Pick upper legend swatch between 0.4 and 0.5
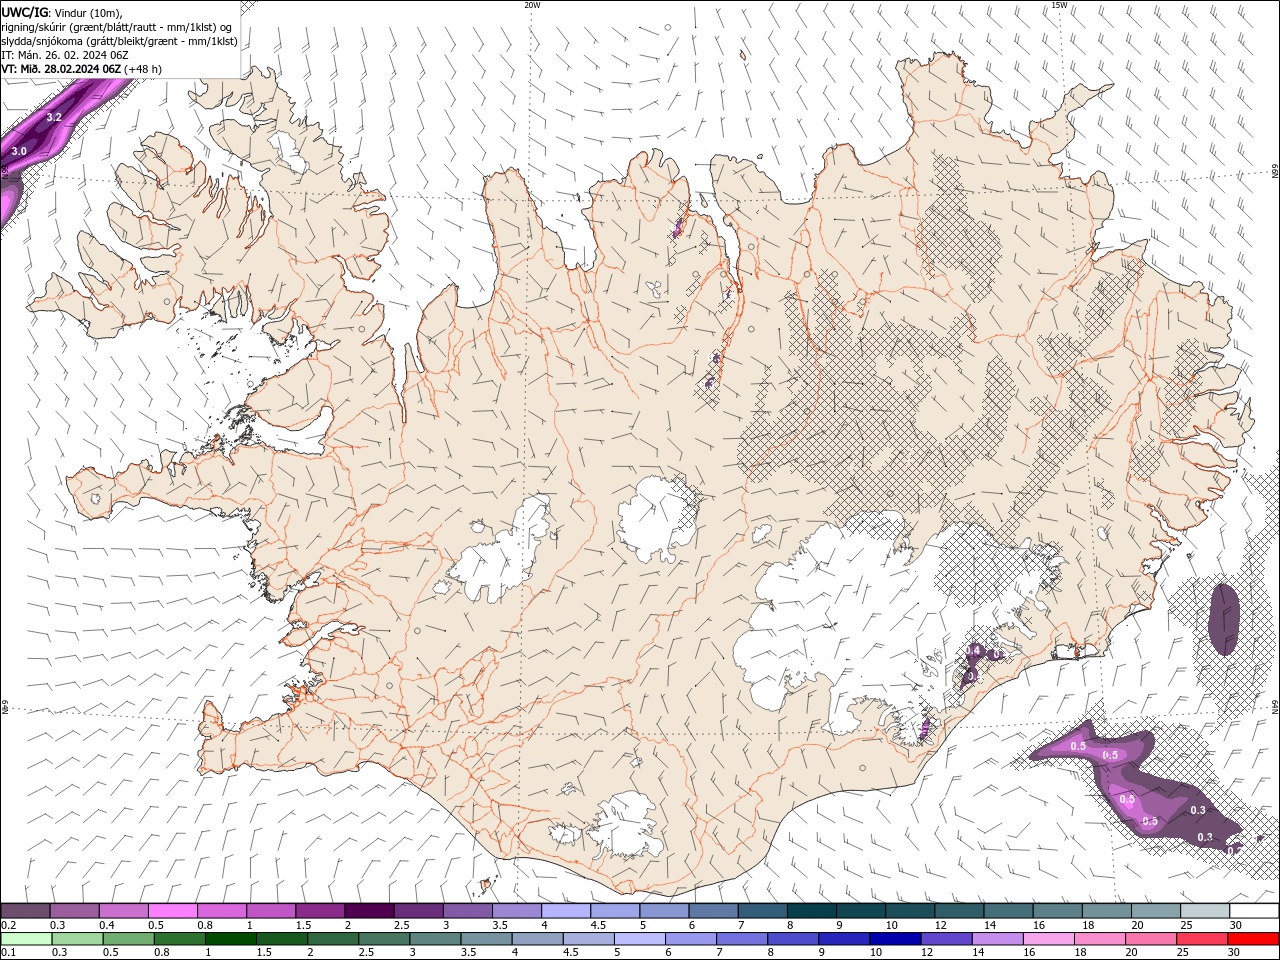 [123, 910]
